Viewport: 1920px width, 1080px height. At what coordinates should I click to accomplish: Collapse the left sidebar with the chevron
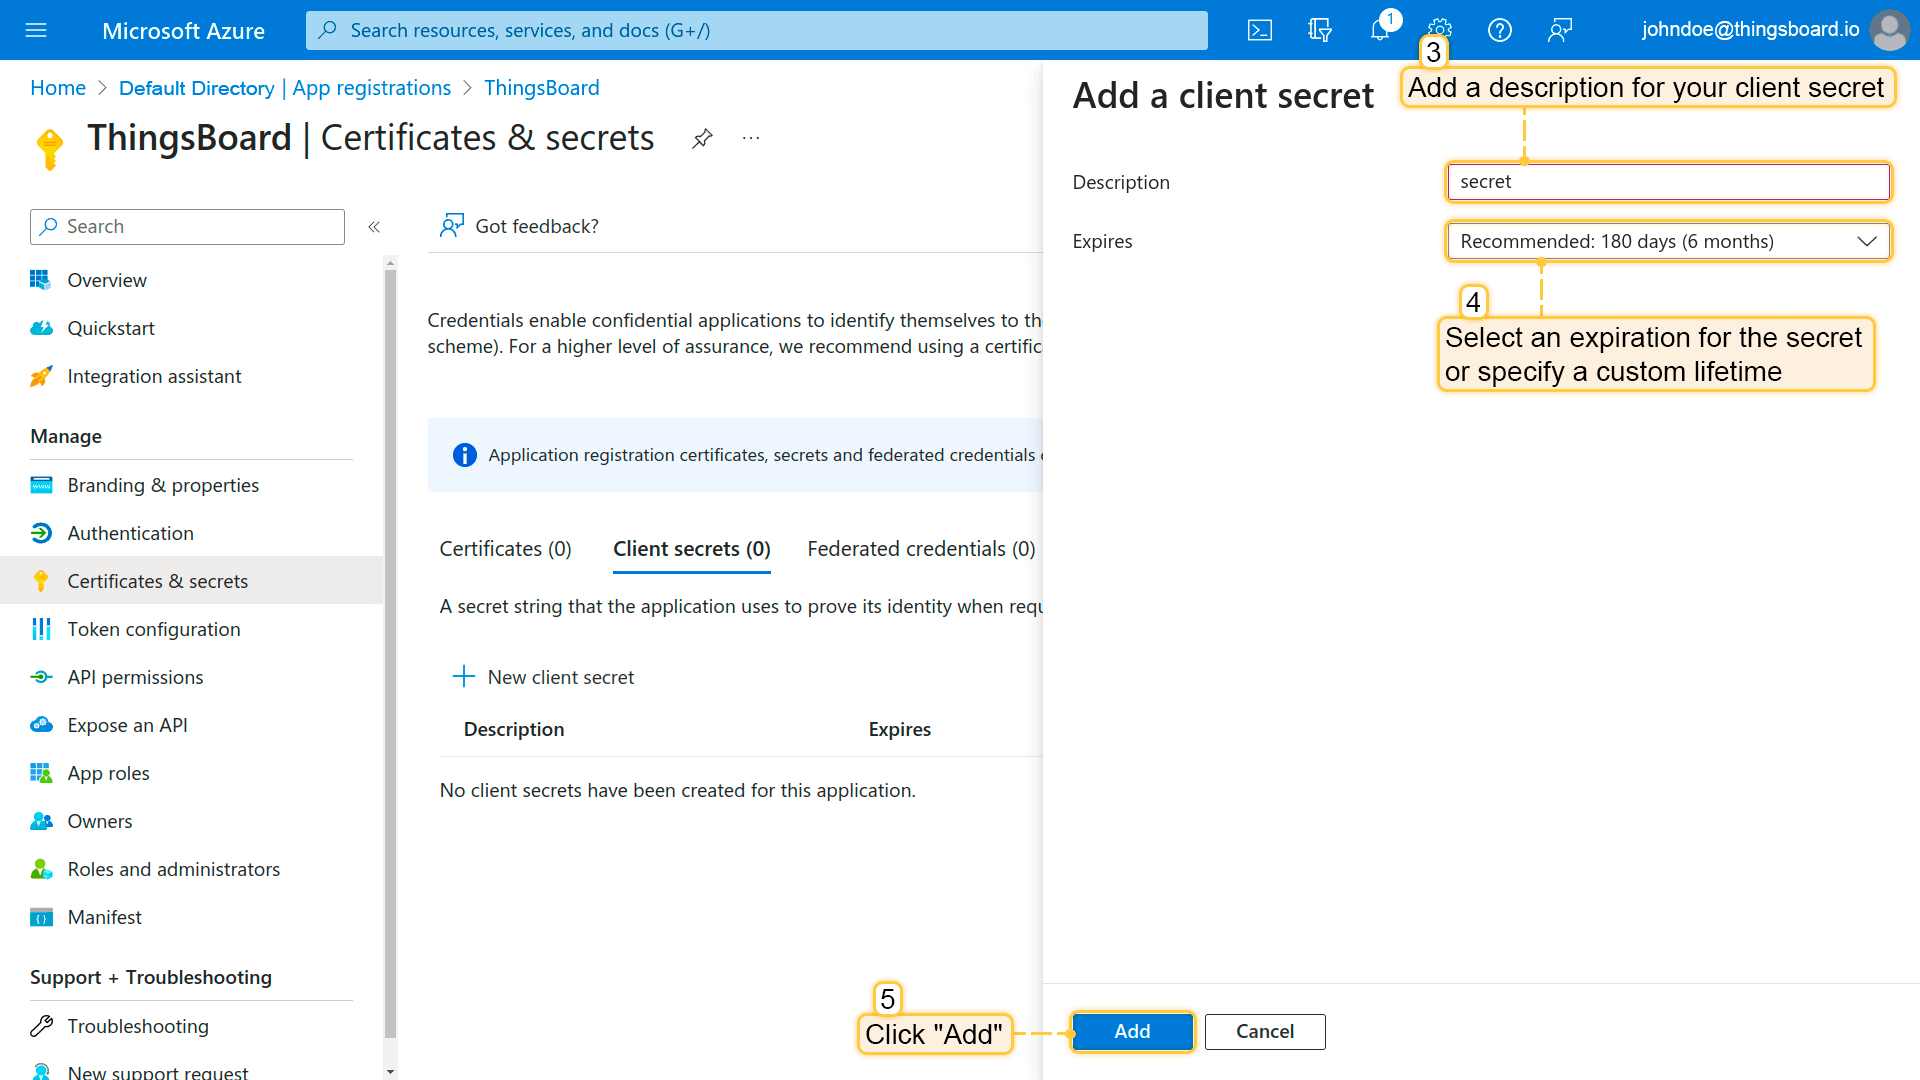coord(374,227)
